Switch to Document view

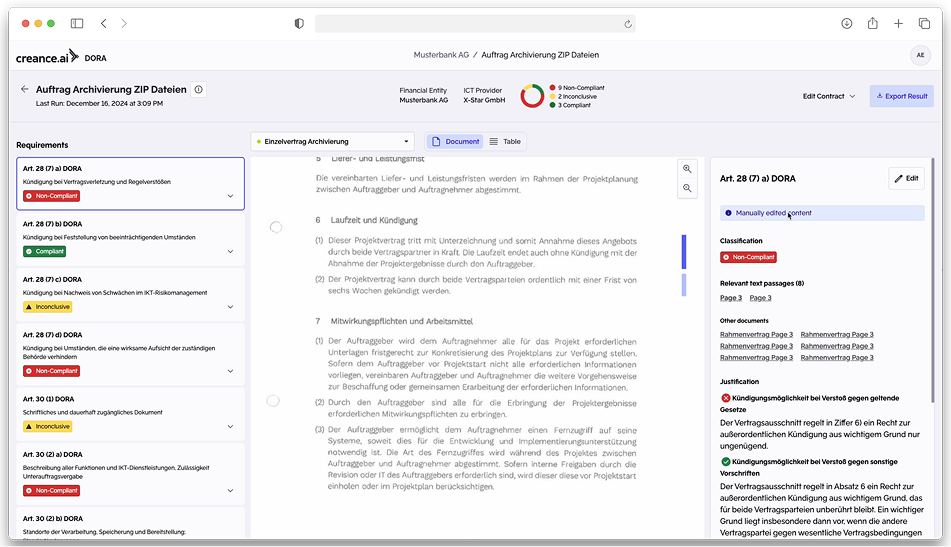[455, 141]
